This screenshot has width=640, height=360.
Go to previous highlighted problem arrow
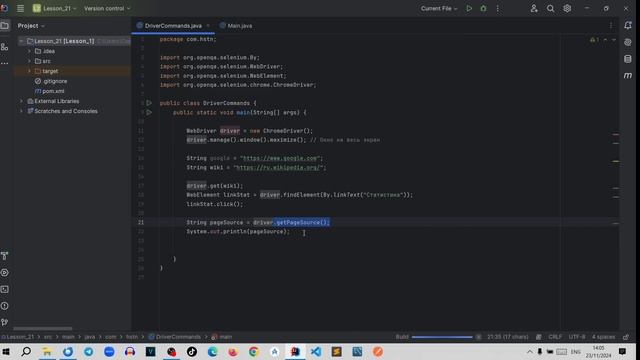pos(605,40)
